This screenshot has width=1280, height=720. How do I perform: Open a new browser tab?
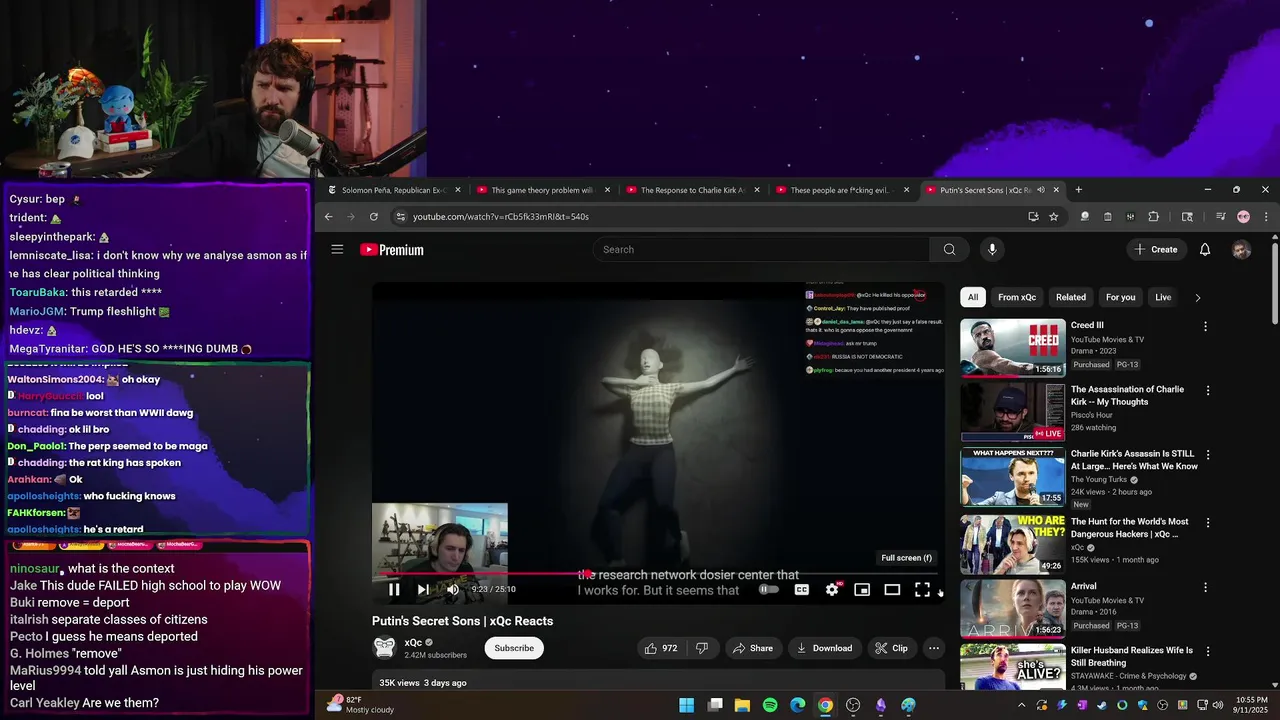[1078, 190]
